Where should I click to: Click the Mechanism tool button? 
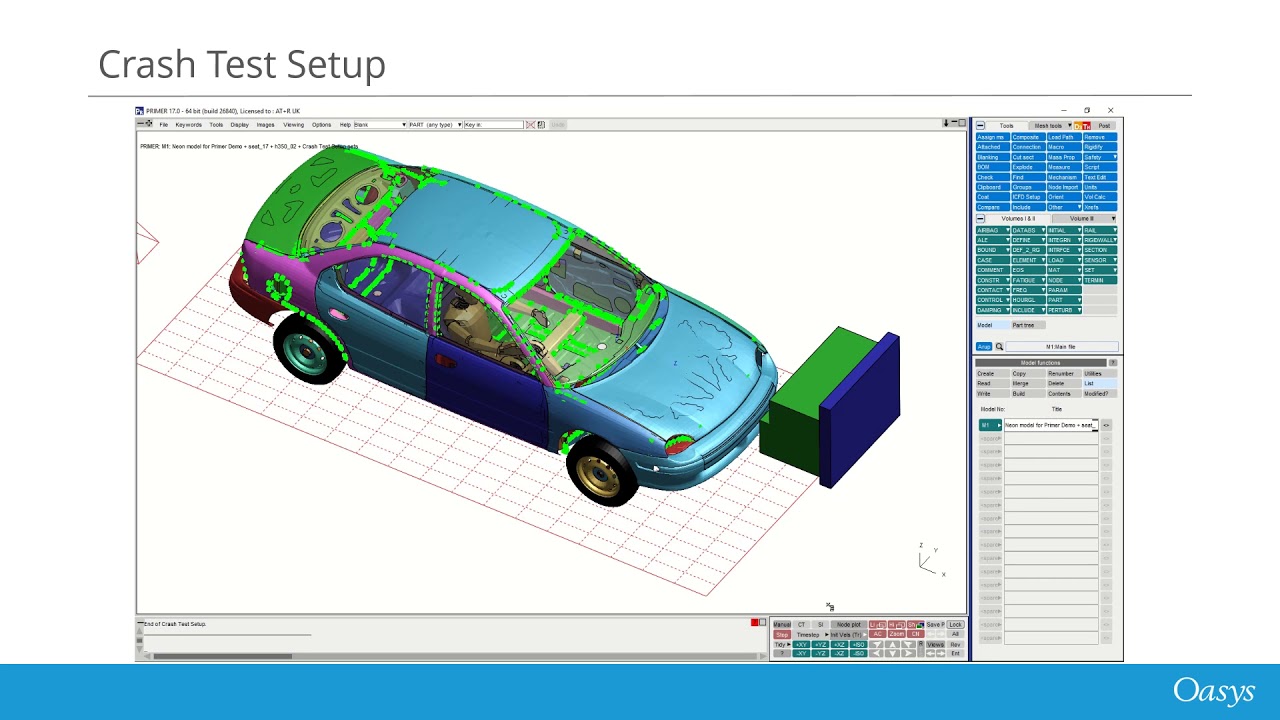point(1064,177)
